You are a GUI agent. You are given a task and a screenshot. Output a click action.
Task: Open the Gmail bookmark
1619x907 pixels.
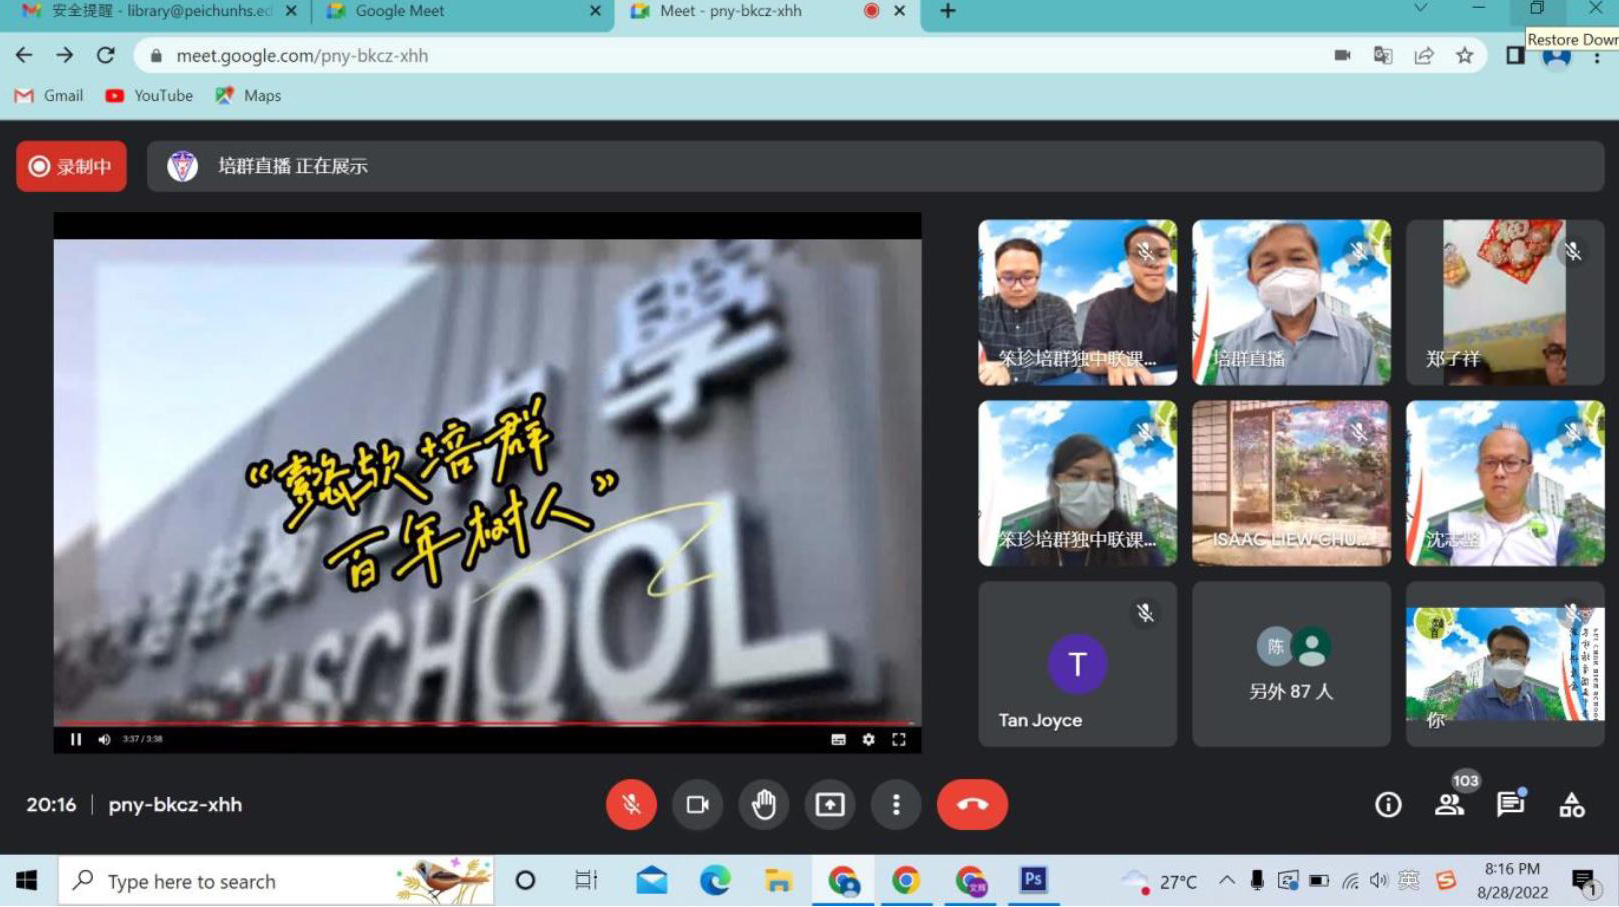[x=50, y=96]
